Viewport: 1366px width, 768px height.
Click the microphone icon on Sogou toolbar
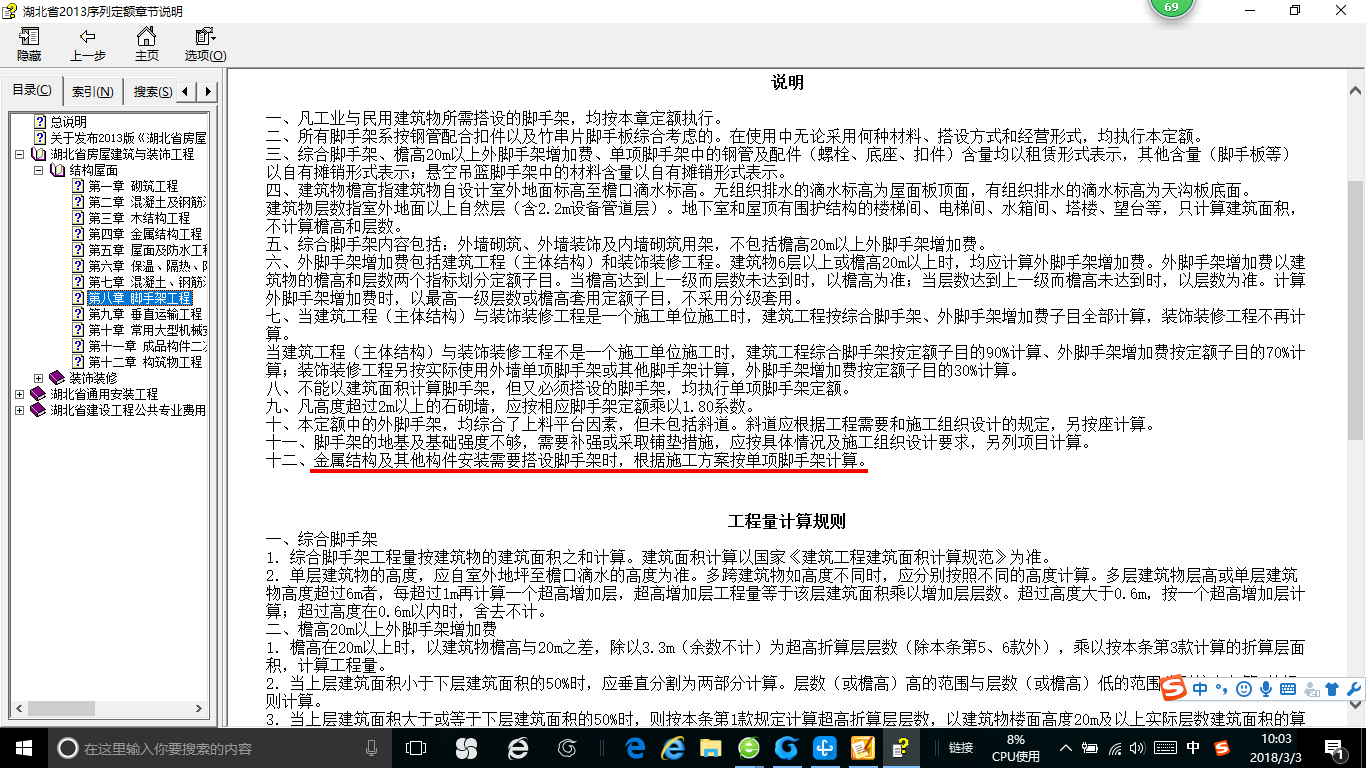[1265, 688]
